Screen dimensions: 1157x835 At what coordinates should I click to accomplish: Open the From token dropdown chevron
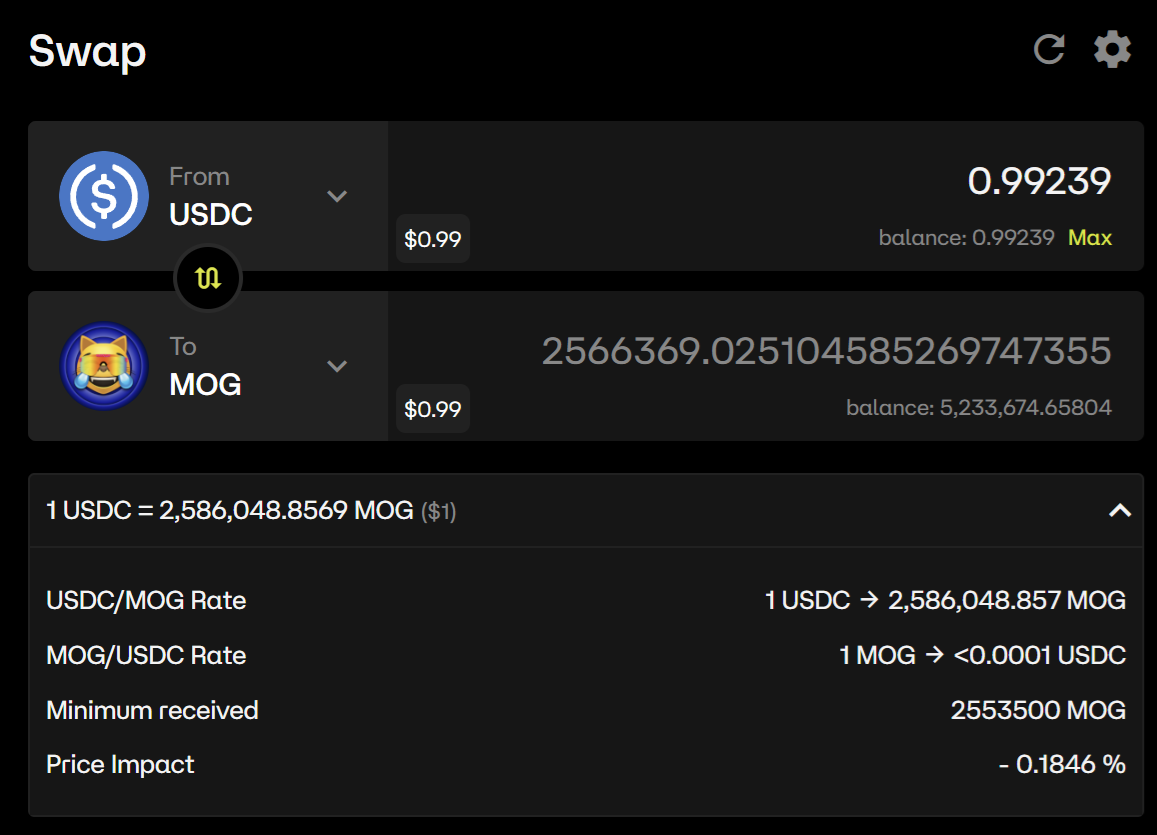click(337, 196)
